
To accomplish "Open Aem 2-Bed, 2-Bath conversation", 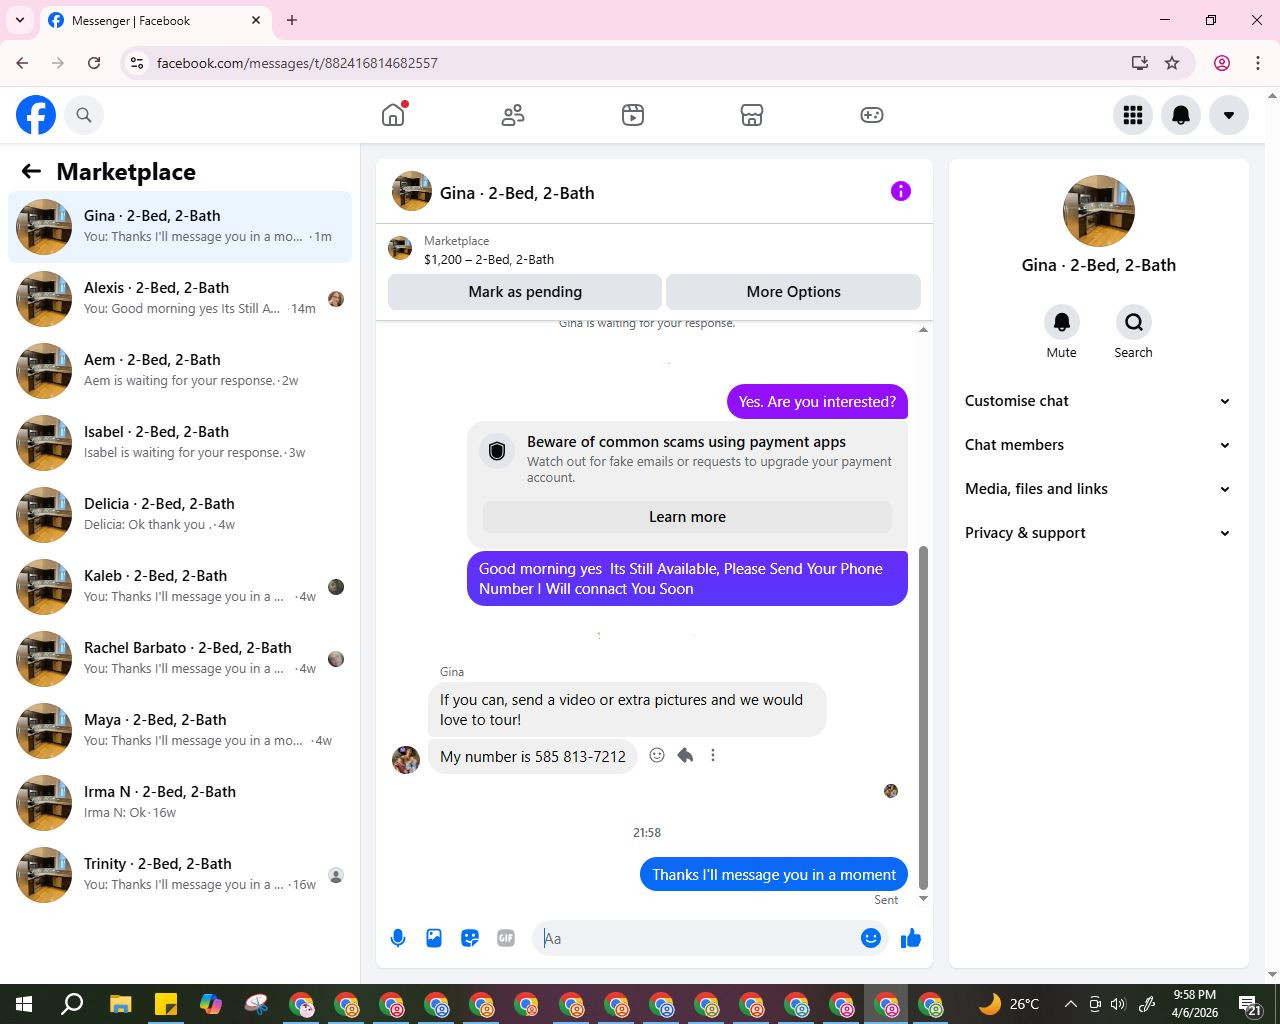I will (180, 371).
